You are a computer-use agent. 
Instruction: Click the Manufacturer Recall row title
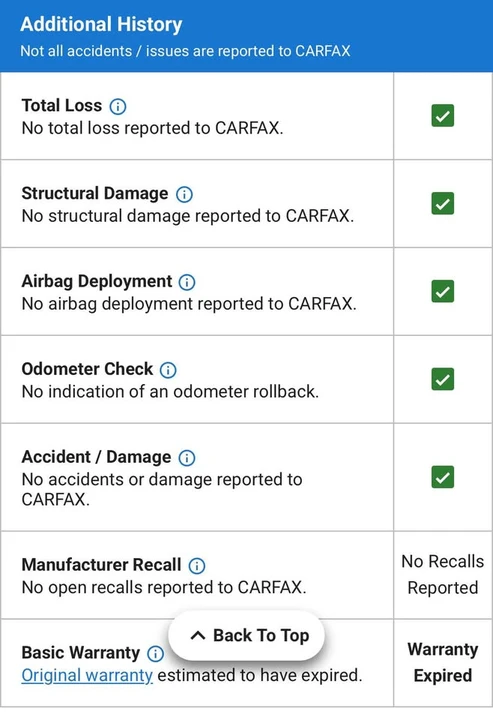pos(101,565)
